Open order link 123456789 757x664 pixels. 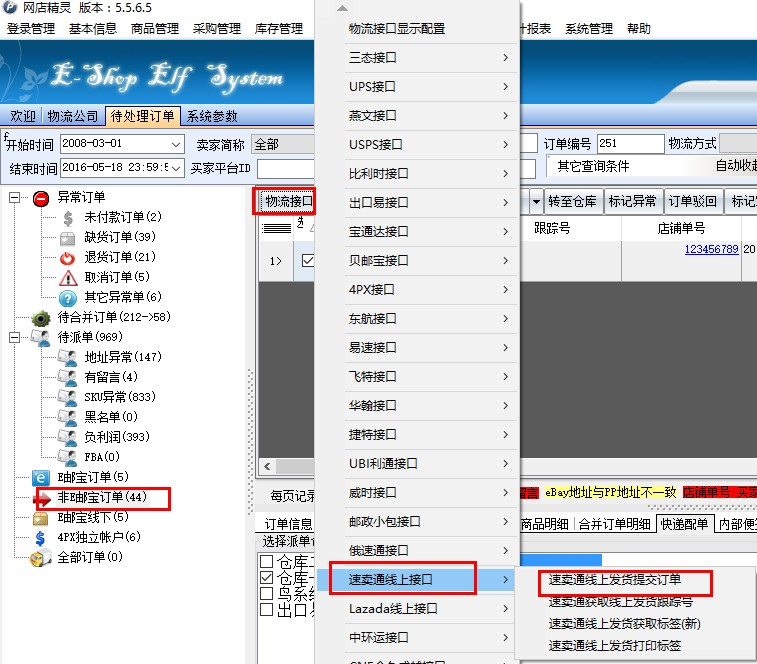click(x=711, y=249)
